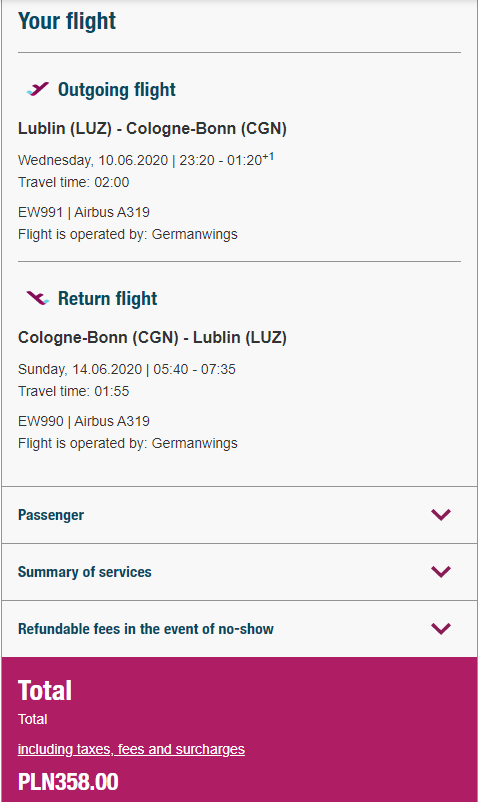
Task: Expand the Passenger section chevron
Action: (x=441, y=515)
